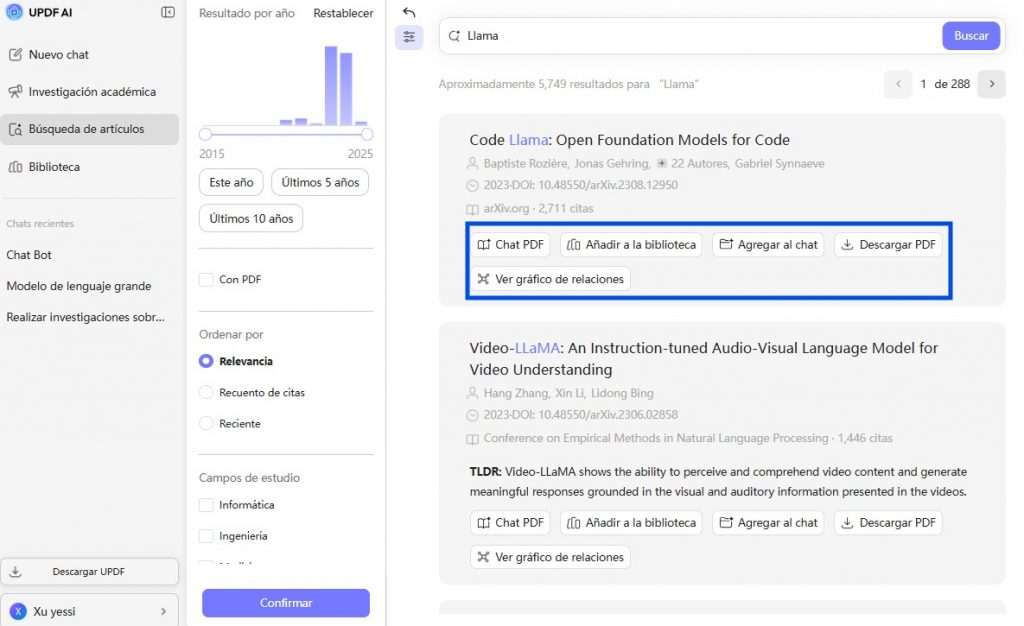This screenshot has height=626, width=1024.
Task: Click the Llama search input field
Action: click(692, 36)
